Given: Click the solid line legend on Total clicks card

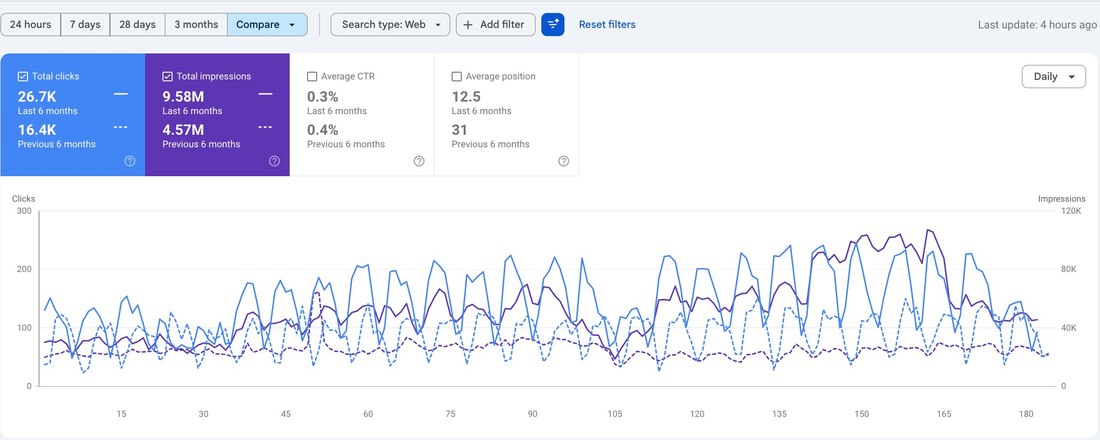Looking at the screenshot, I should [121, 94].
